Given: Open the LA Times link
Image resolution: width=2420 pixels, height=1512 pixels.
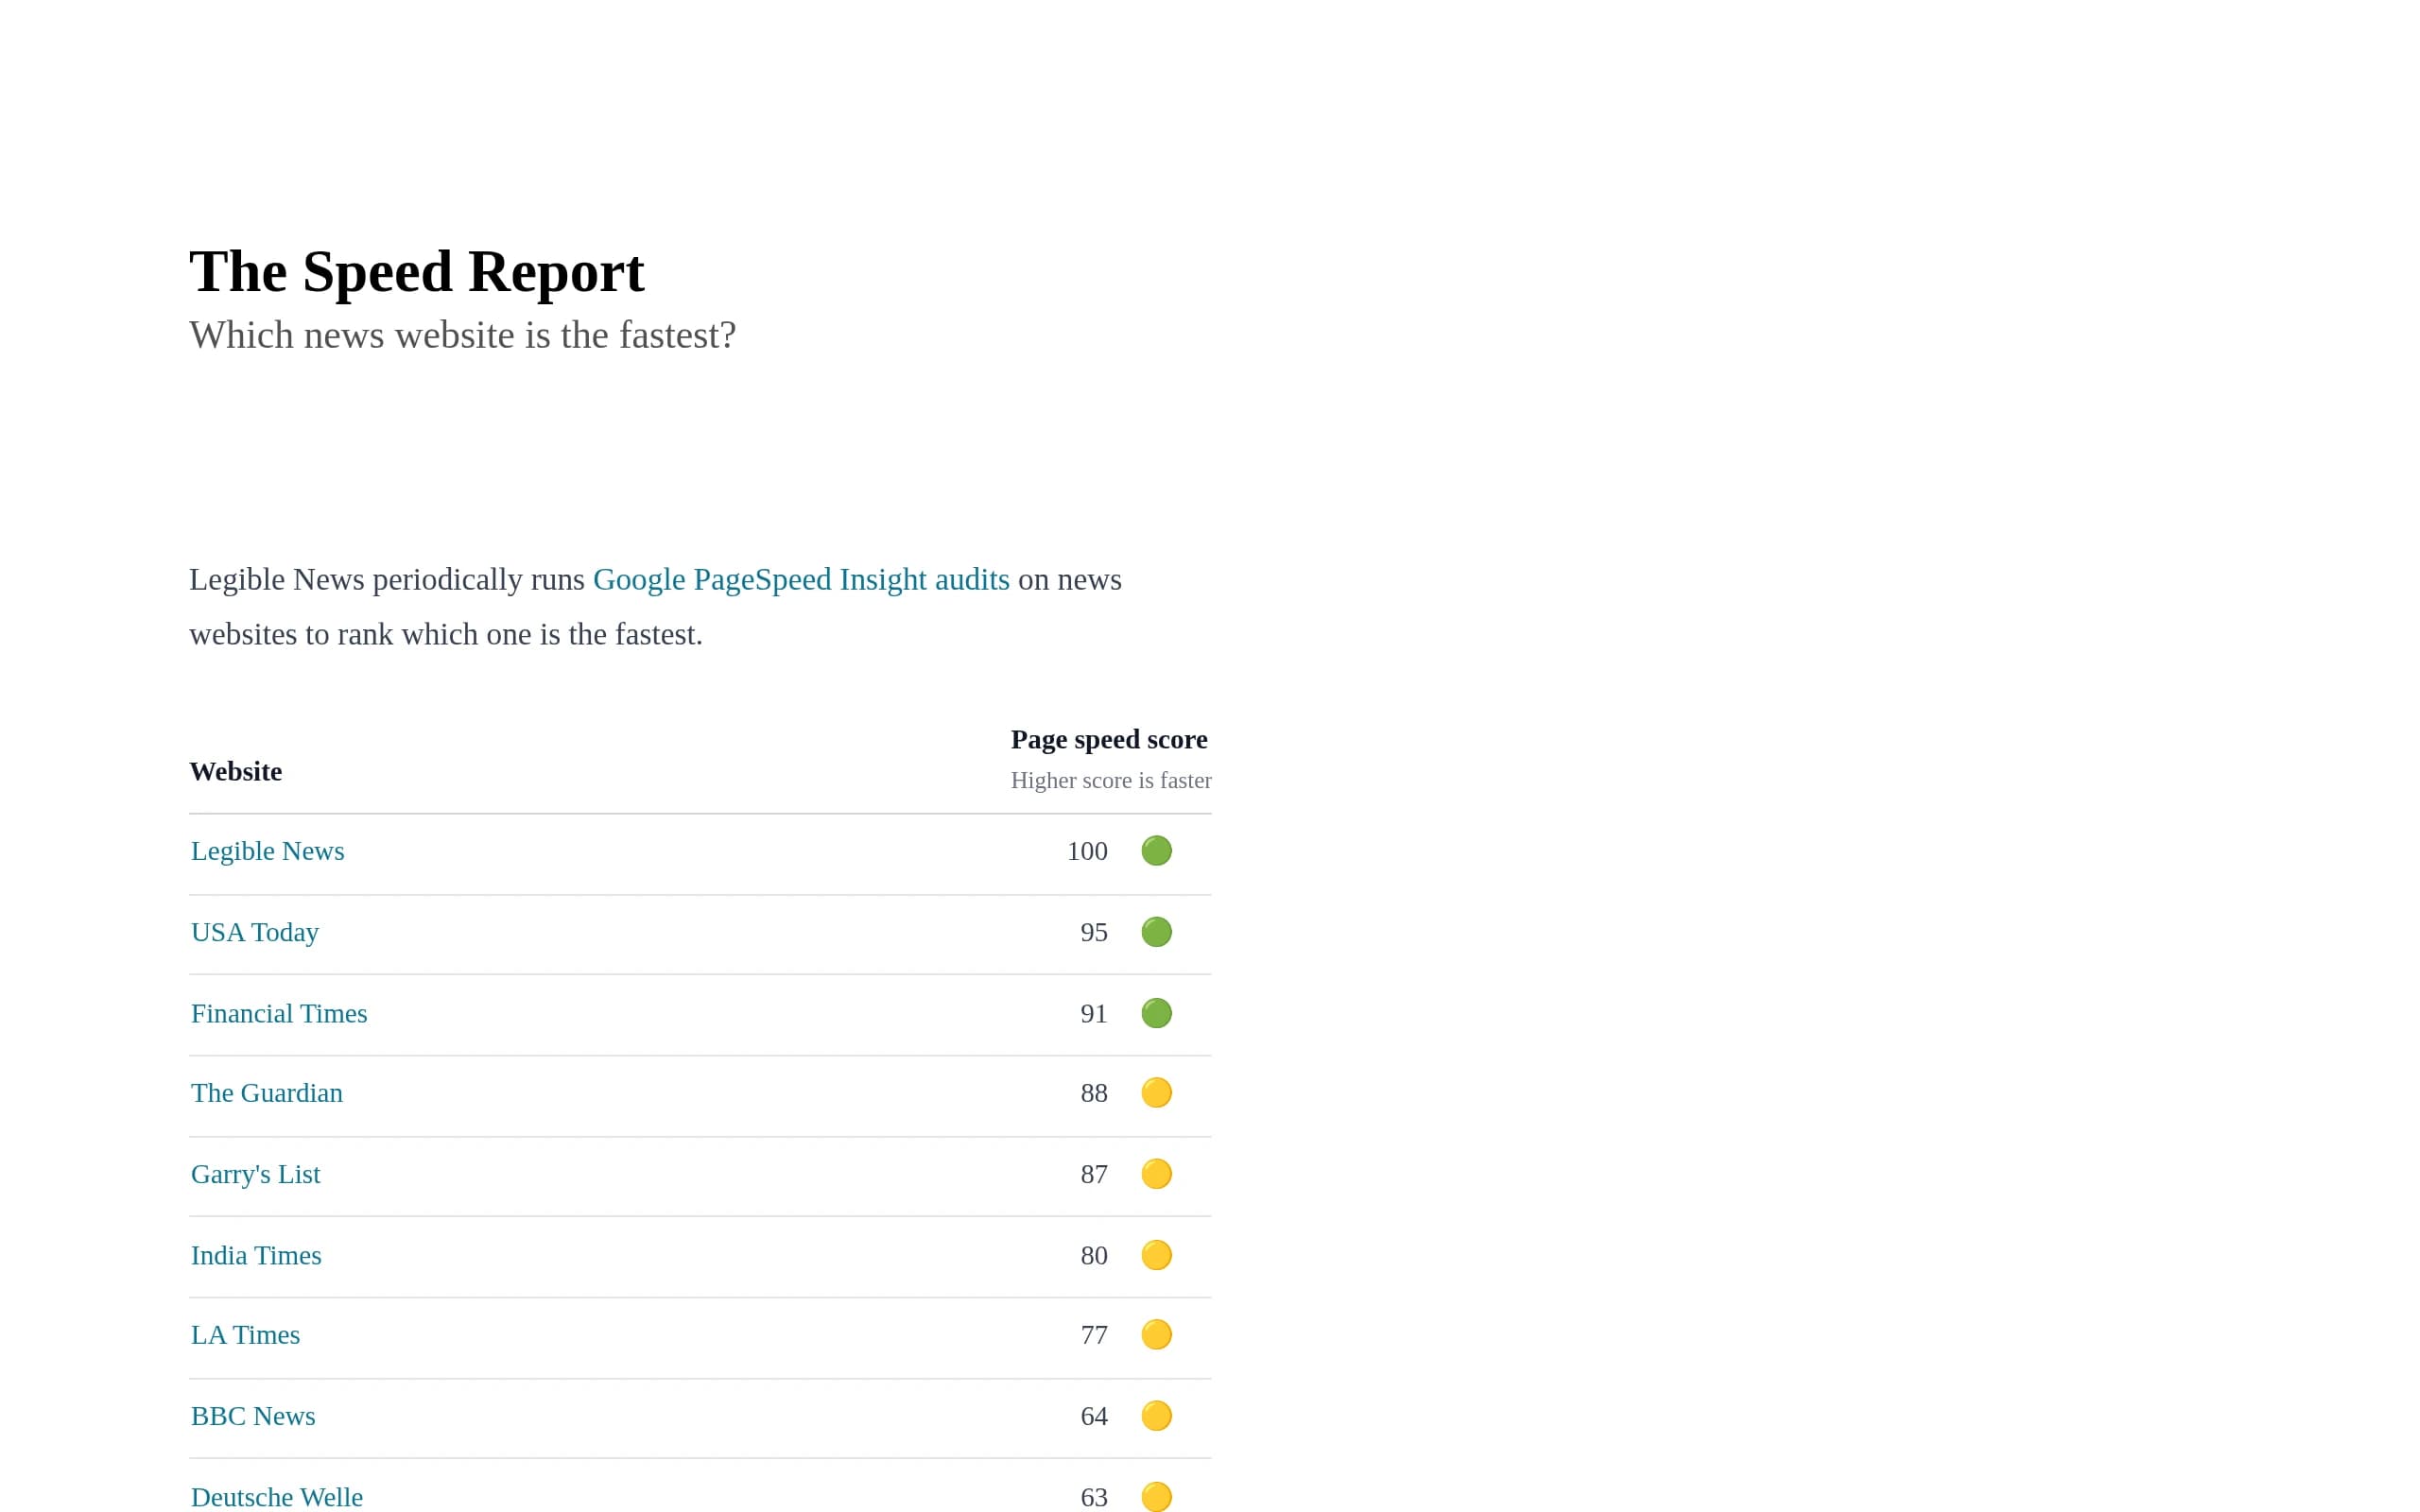Looking at the screenshot, I should point(245,1335).
